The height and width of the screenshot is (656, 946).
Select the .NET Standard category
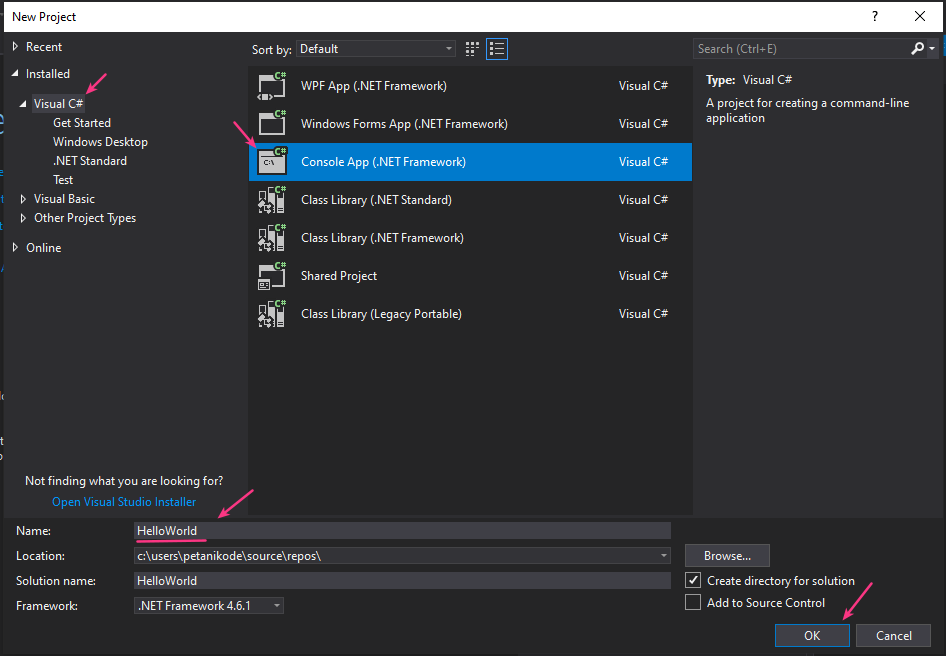pyautogui.click(x=90, y=161)
